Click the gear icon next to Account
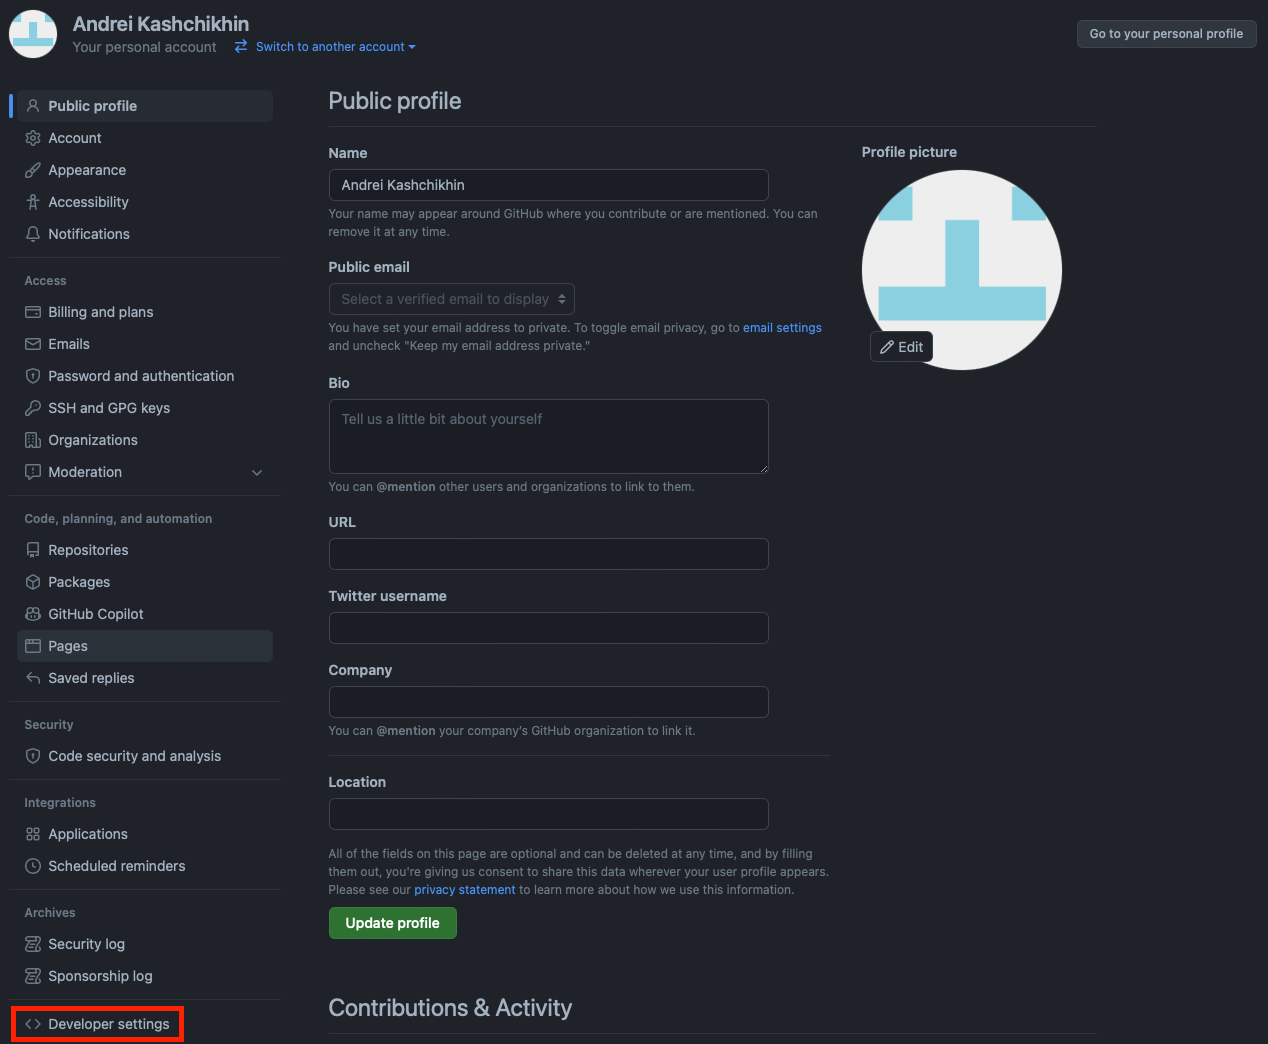This screenshot has width=1268, height=1044. coord(33,138)
